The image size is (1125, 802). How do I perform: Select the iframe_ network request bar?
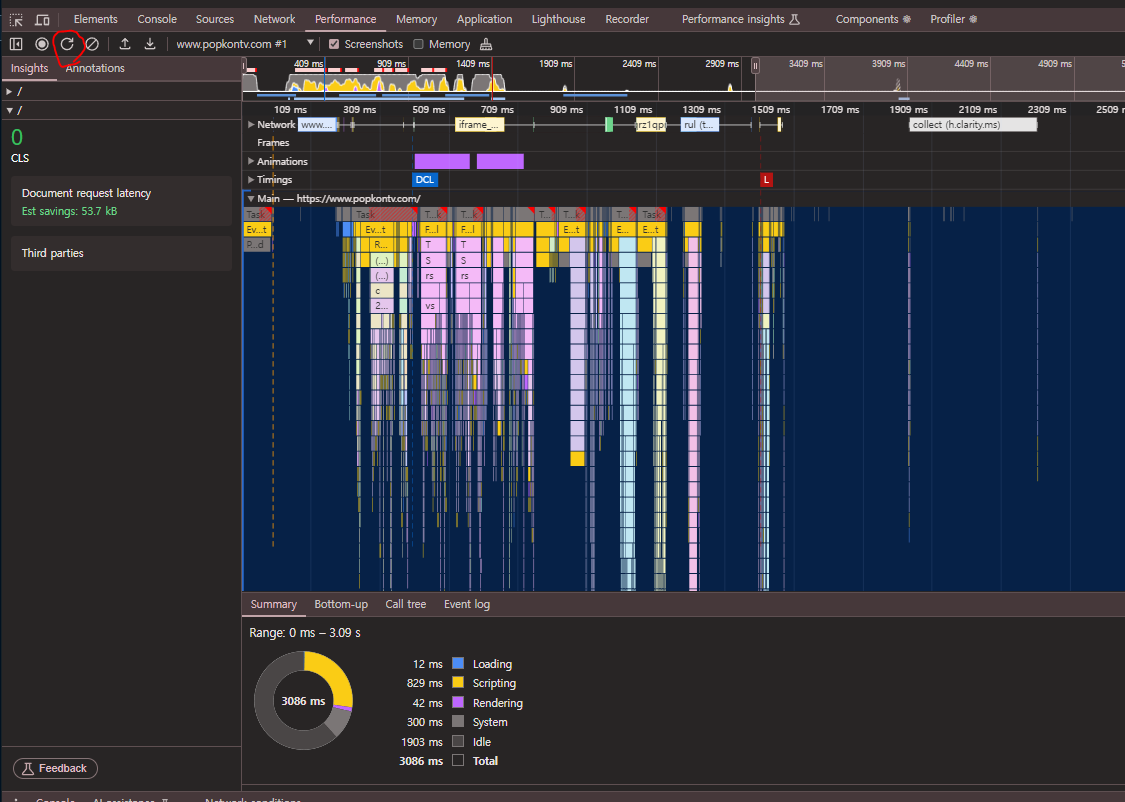(479, 124)
